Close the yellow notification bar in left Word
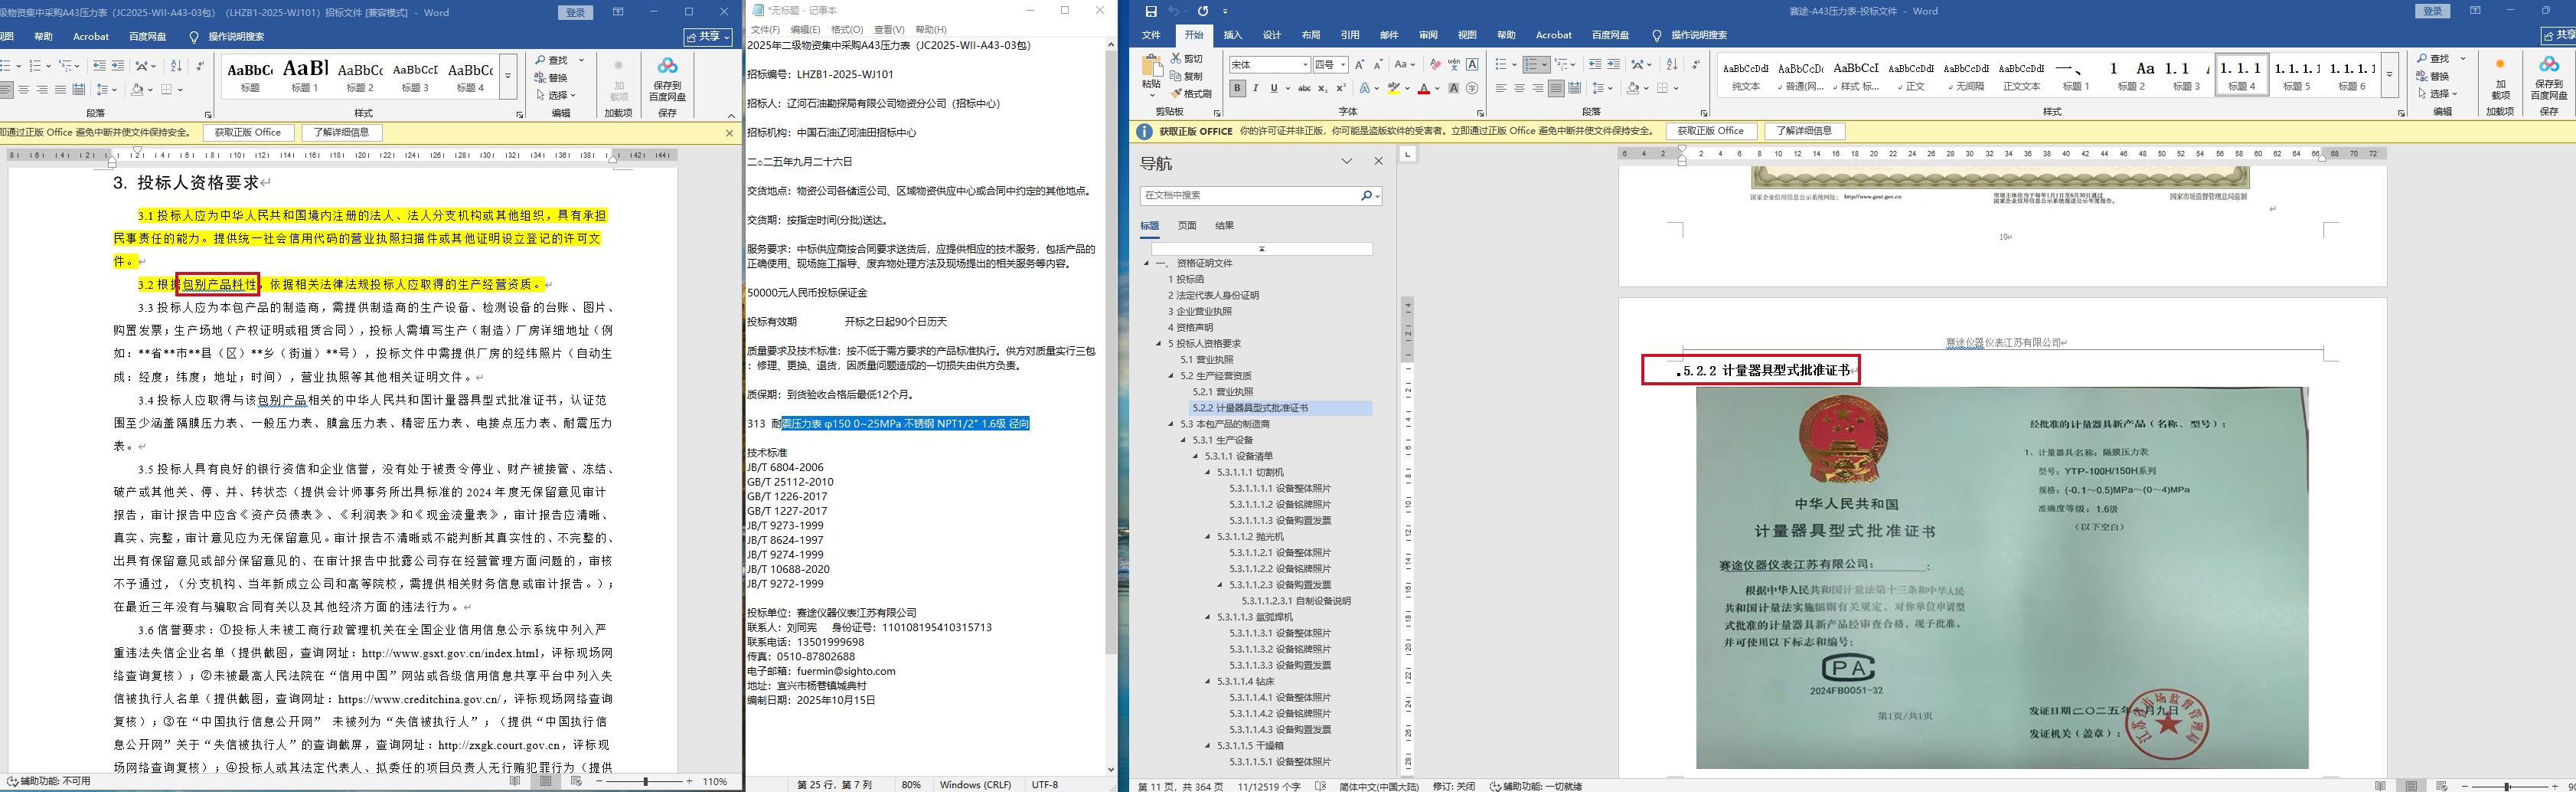 729,132
